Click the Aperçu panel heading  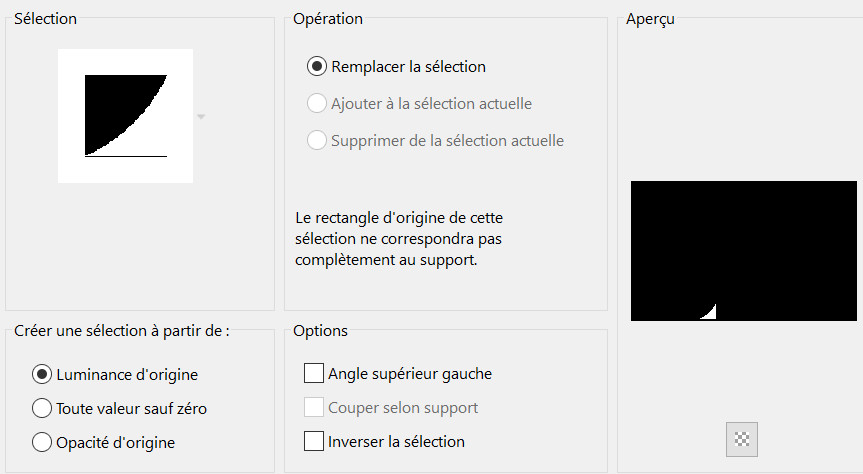[650, 19]
